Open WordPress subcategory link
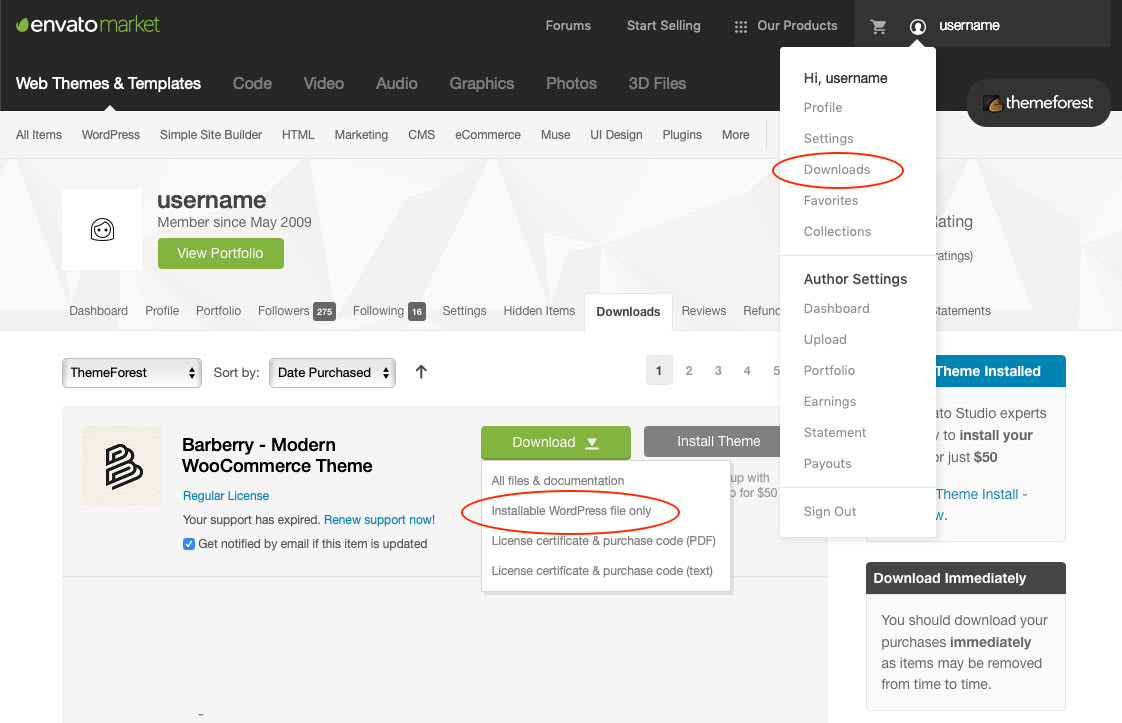1122x723 pixels. pos(111,135)
